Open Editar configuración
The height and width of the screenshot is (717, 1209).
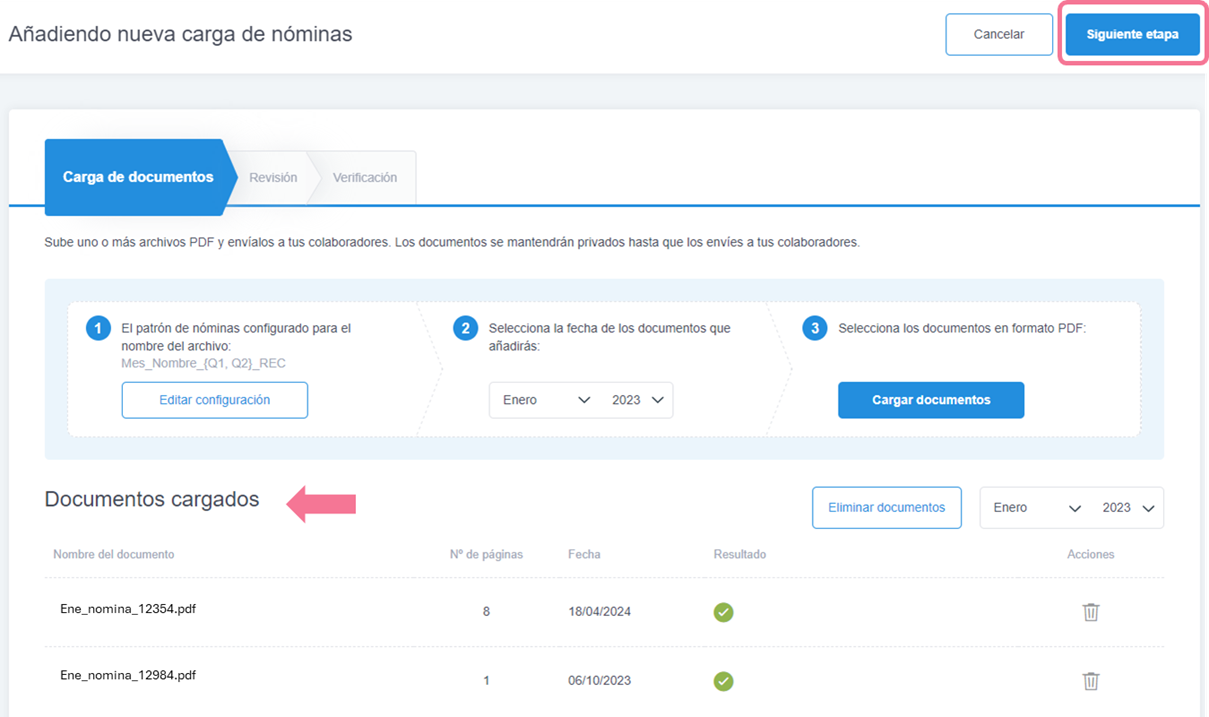click(214, 400)
